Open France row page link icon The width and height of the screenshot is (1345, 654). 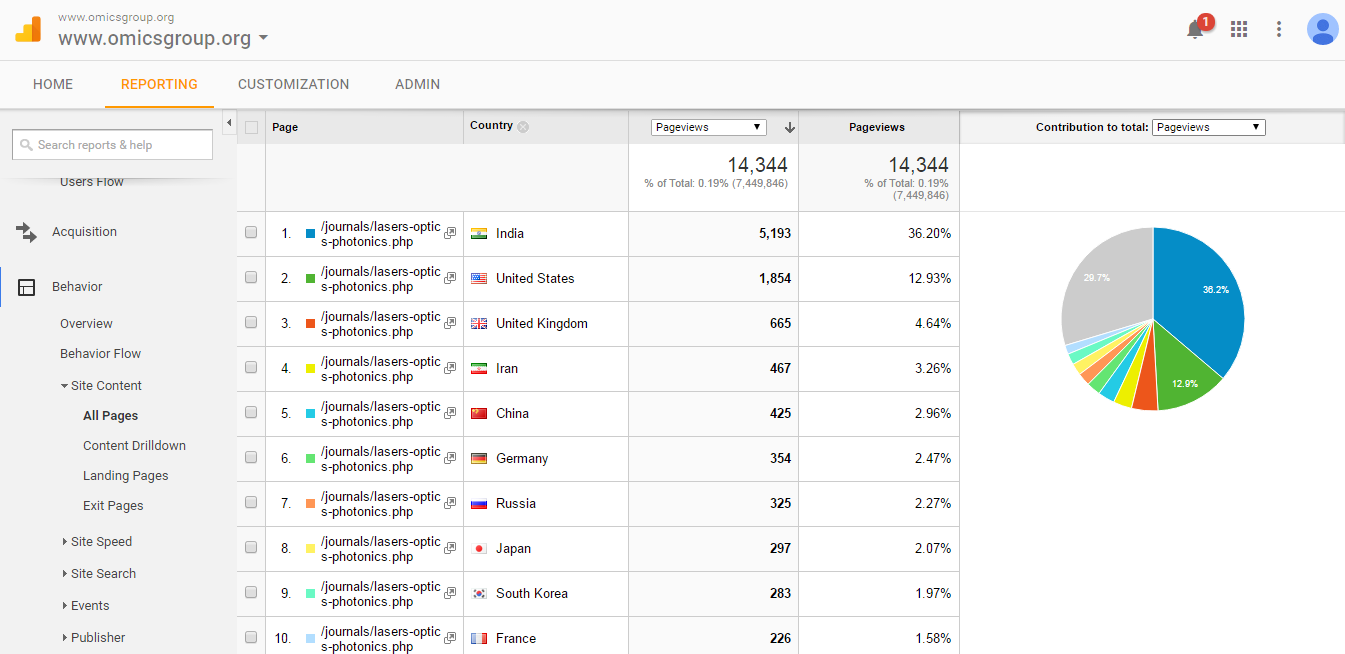450,638
